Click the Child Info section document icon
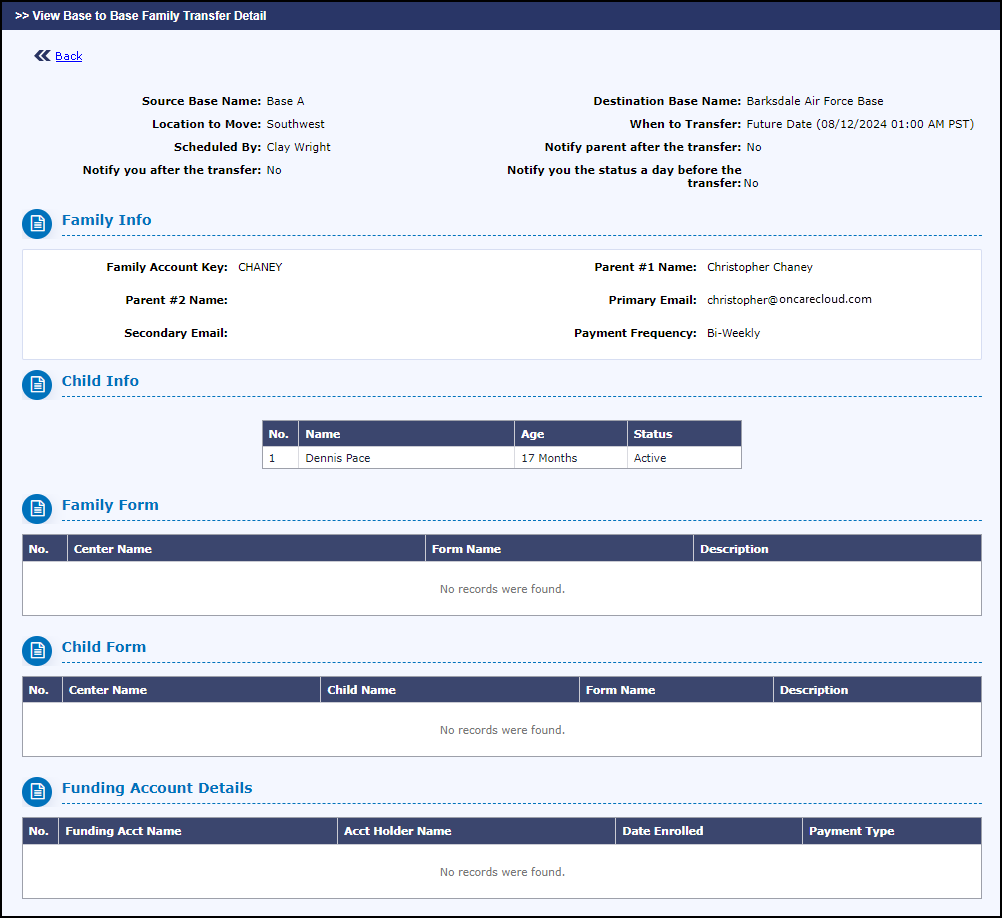This screenshot has height=918, width=1002. coord(37,385)
